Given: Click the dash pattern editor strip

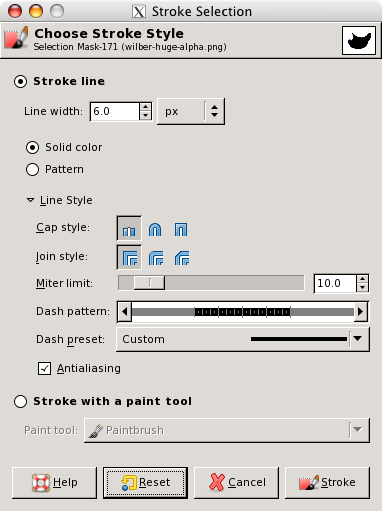Looking at the screenshot, I should [243, 312].
